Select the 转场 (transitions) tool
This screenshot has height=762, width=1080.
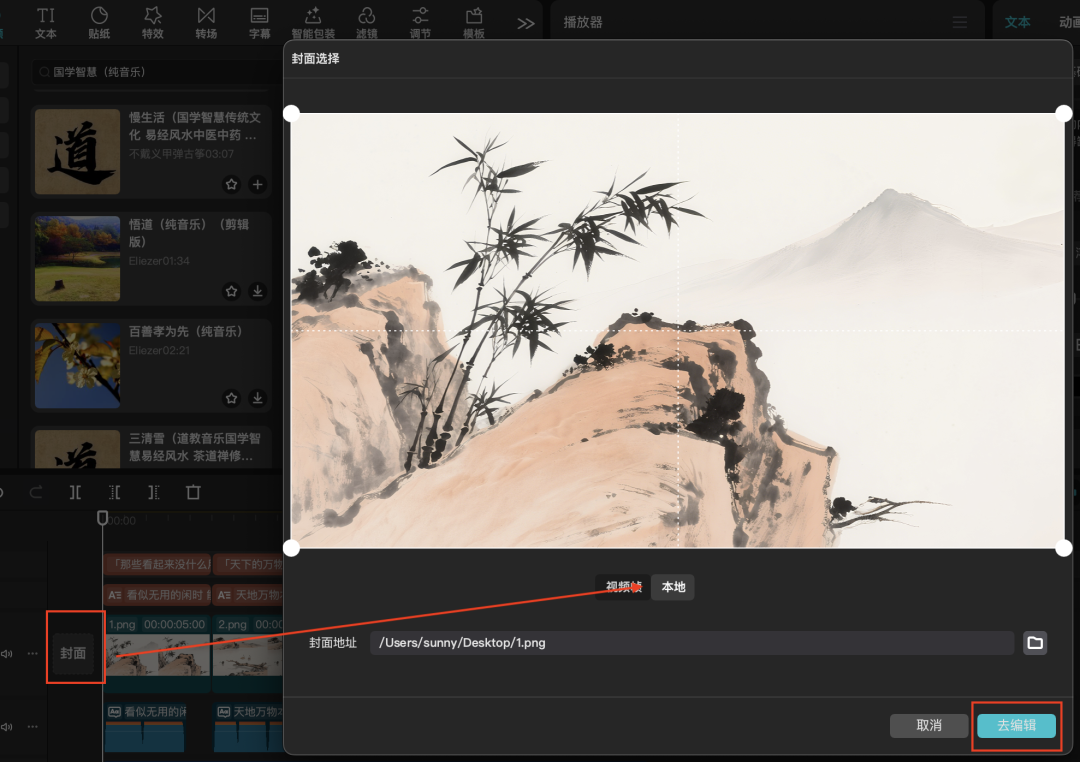click(x=206, y=21)
